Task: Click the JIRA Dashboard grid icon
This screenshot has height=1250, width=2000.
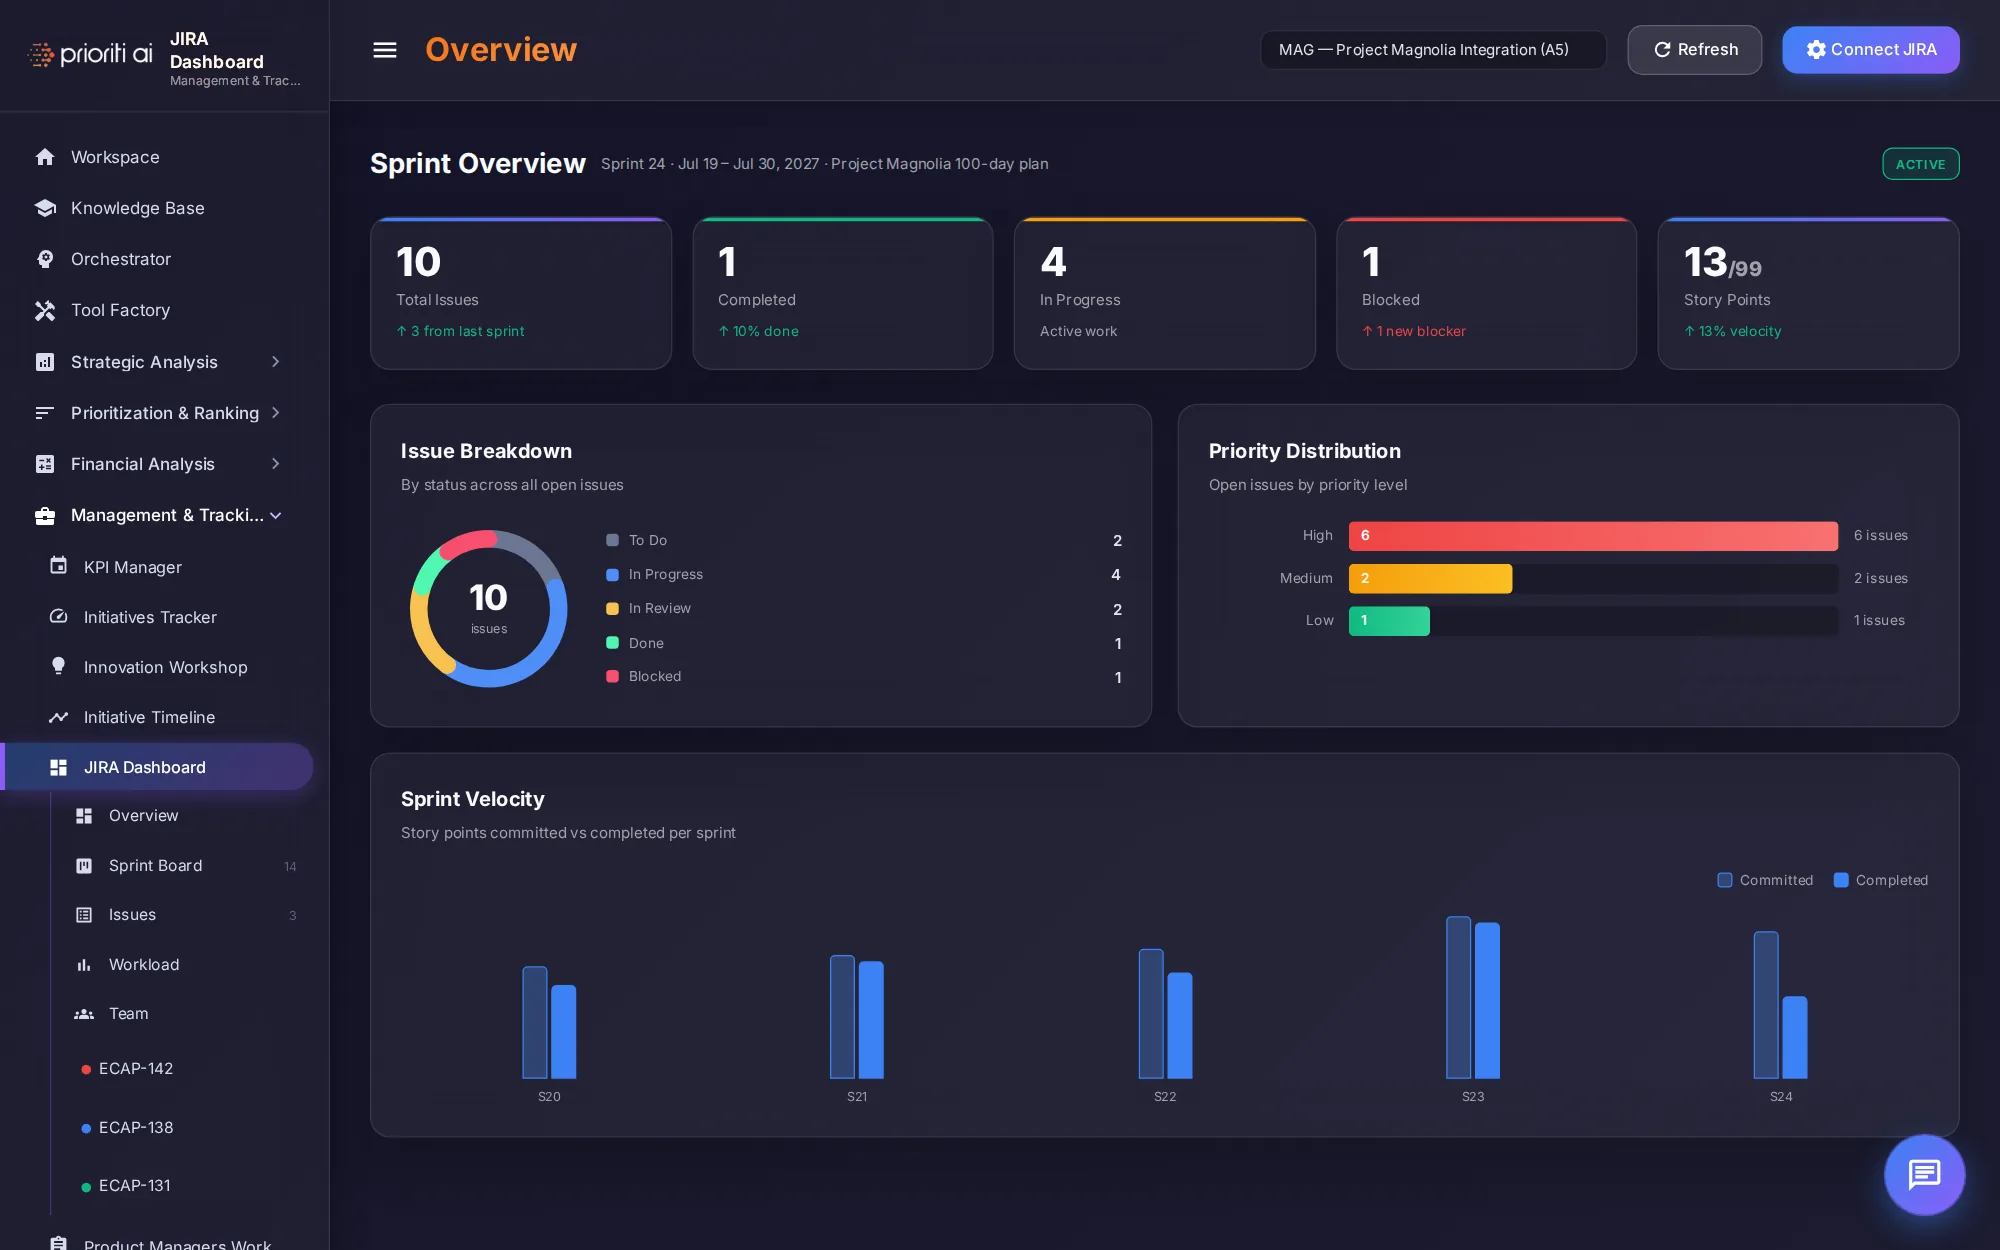Action: point(59,767)
